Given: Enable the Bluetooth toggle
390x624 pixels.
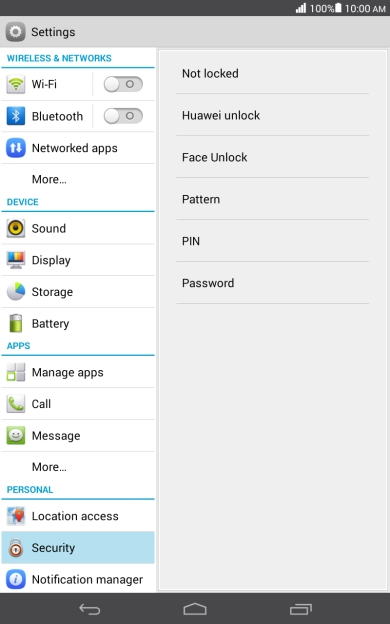Looking at the screenshot, I should click(x=123, y=116).
